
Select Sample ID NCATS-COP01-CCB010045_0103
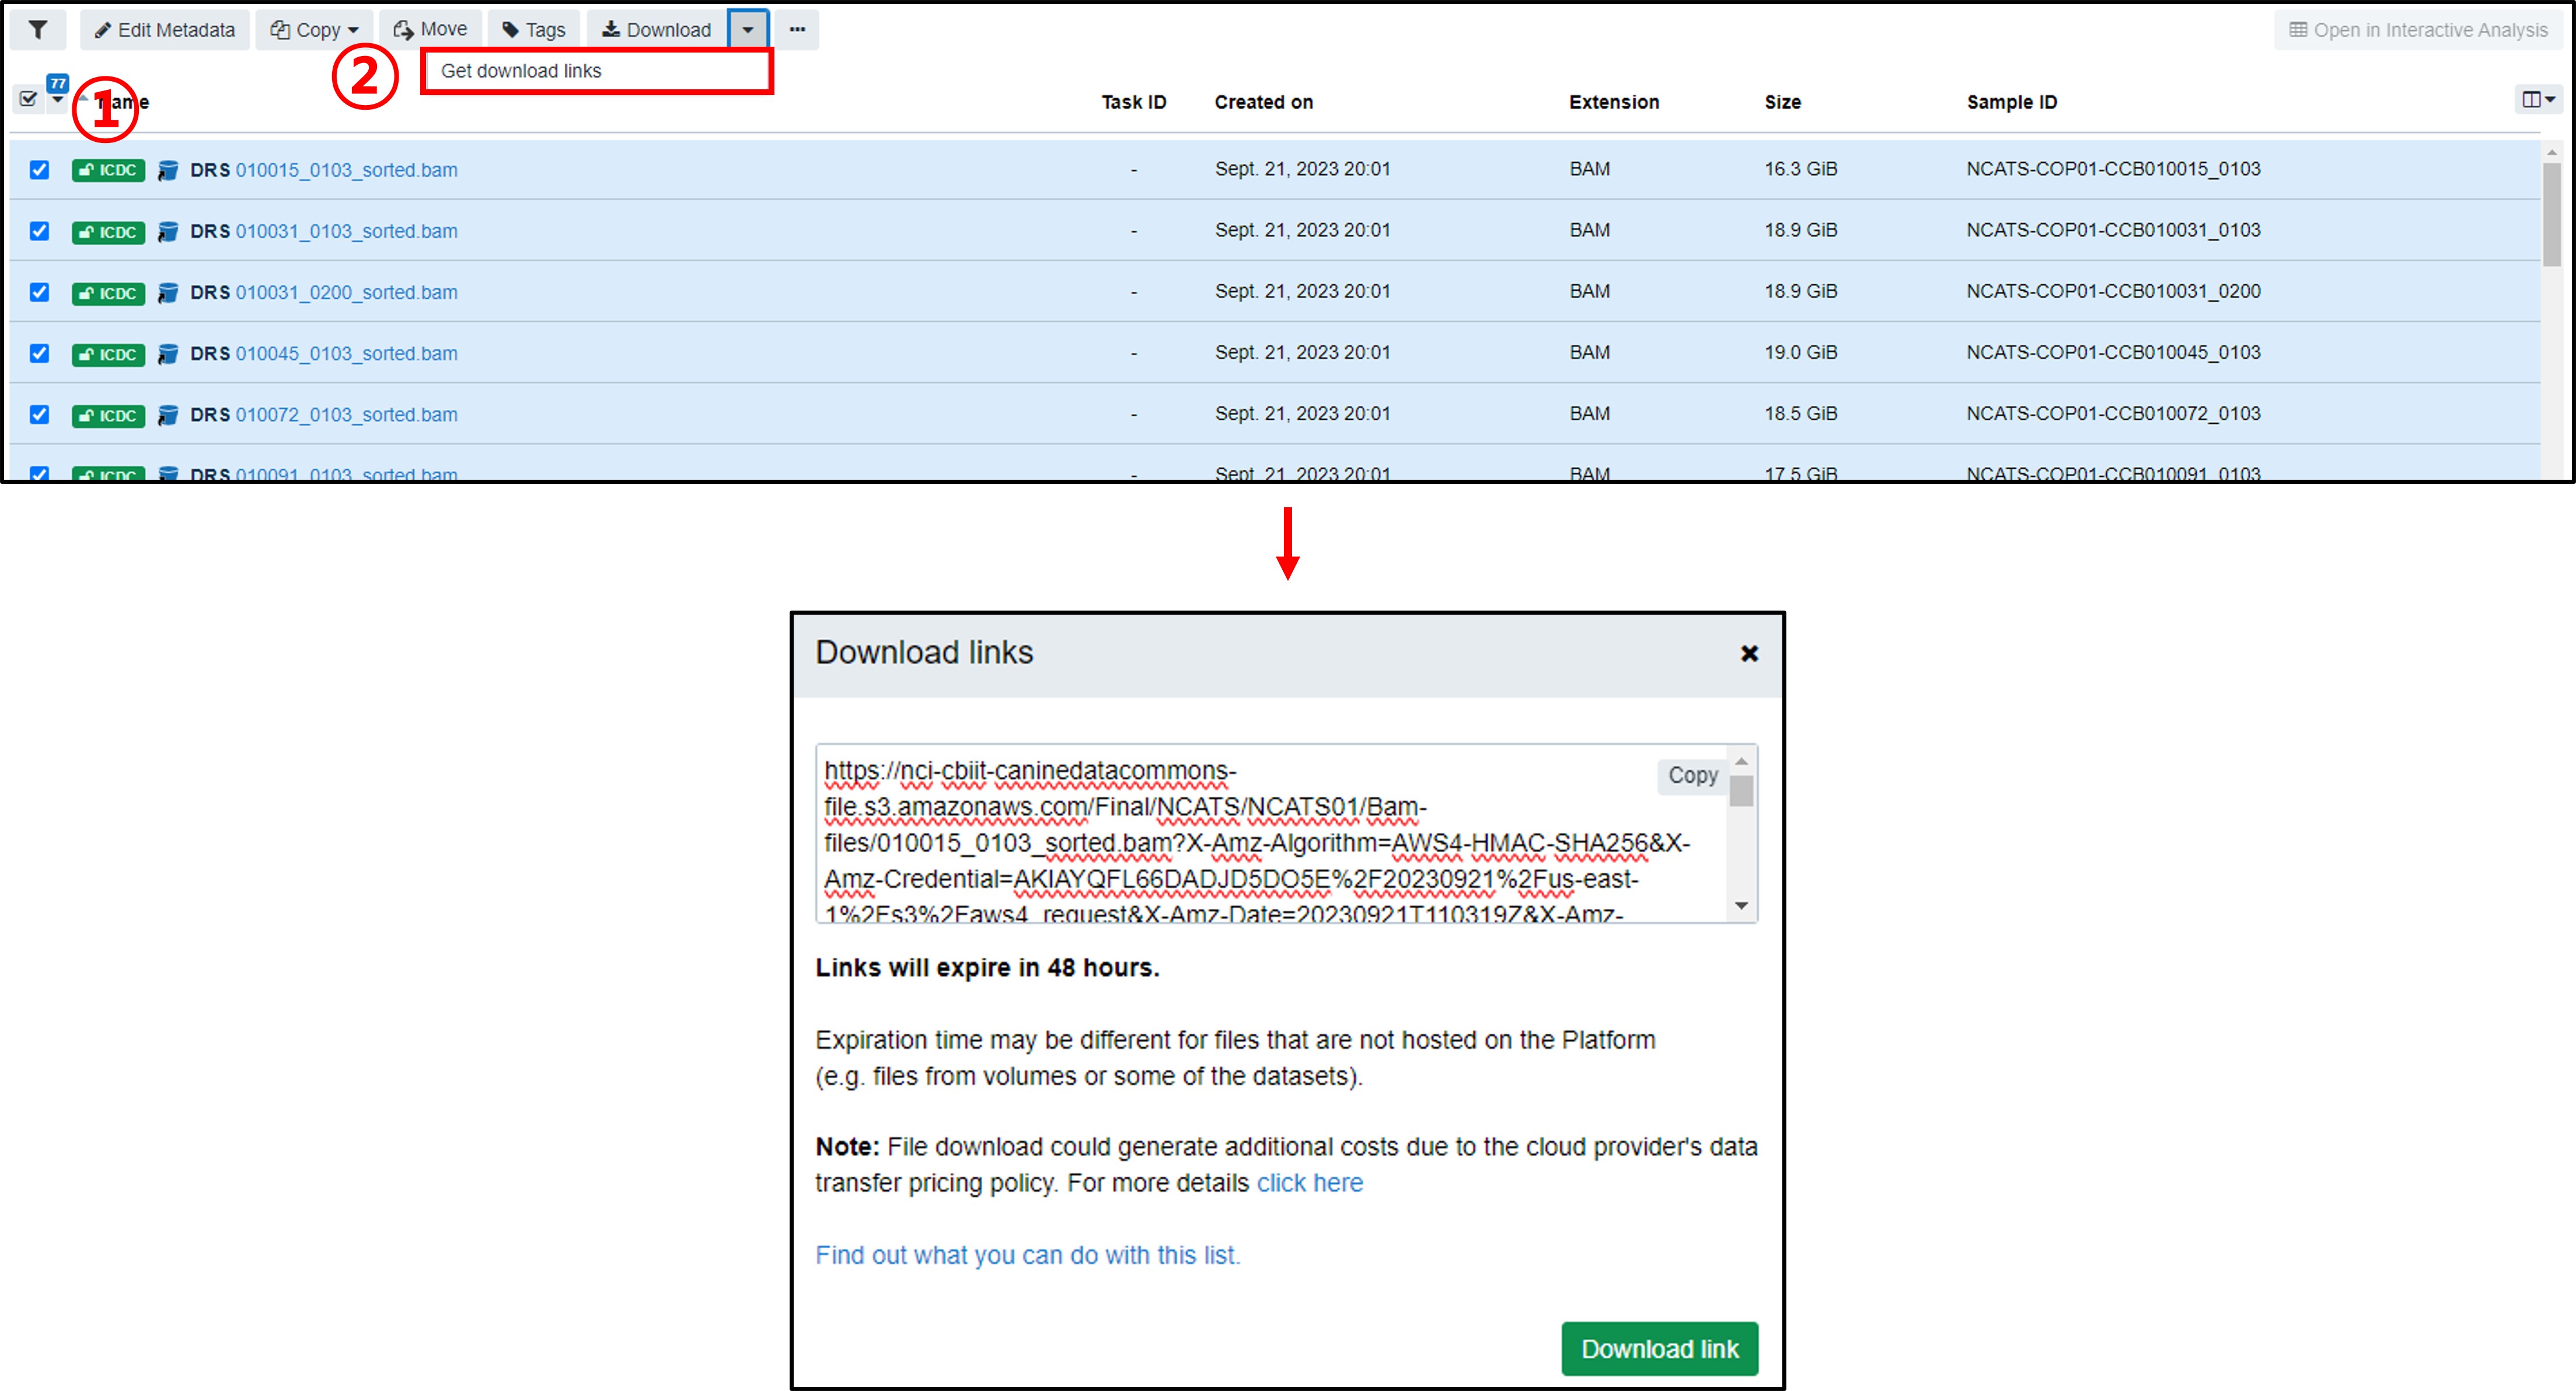point(2113,352)
